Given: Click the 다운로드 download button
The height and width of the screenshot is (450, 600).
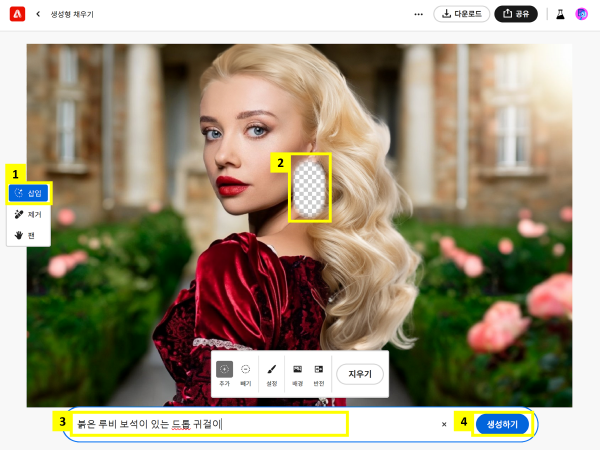Looking at the screenshot, I should [x=461, y=14].
